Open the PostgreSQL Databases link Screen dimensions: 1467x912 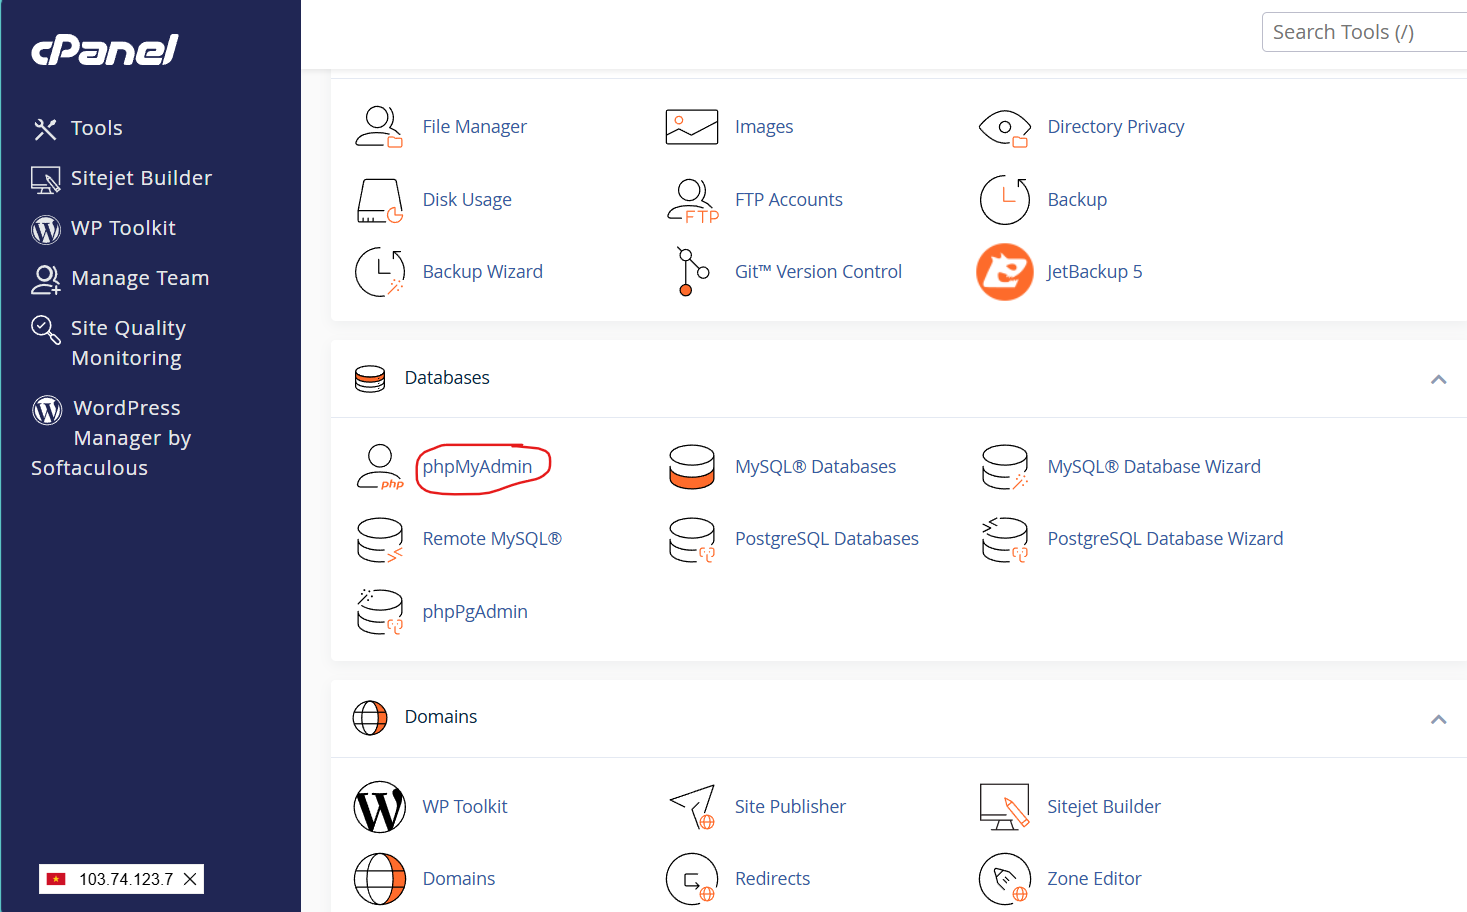click(826, 539)
